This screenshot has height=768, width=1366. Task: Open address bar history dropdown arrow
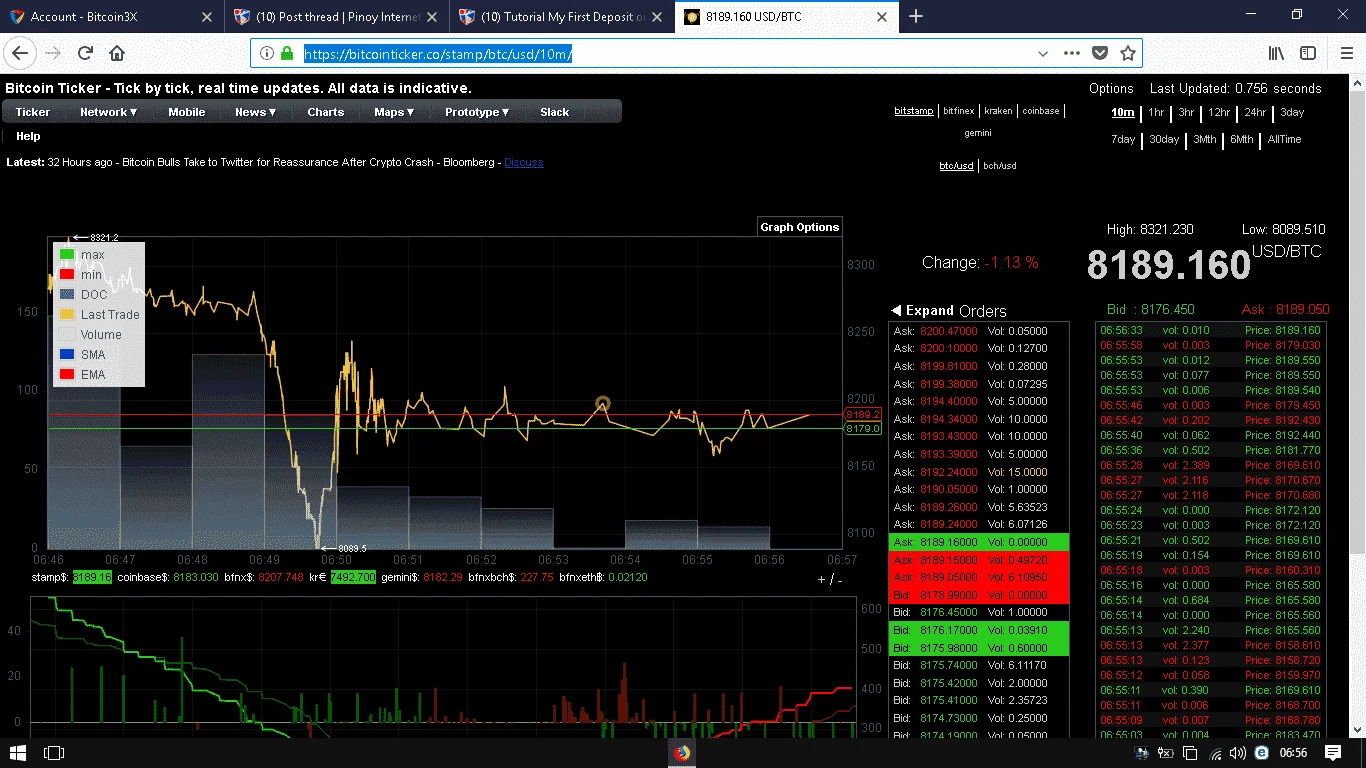pyautogui.click(x=1043, y=53)
